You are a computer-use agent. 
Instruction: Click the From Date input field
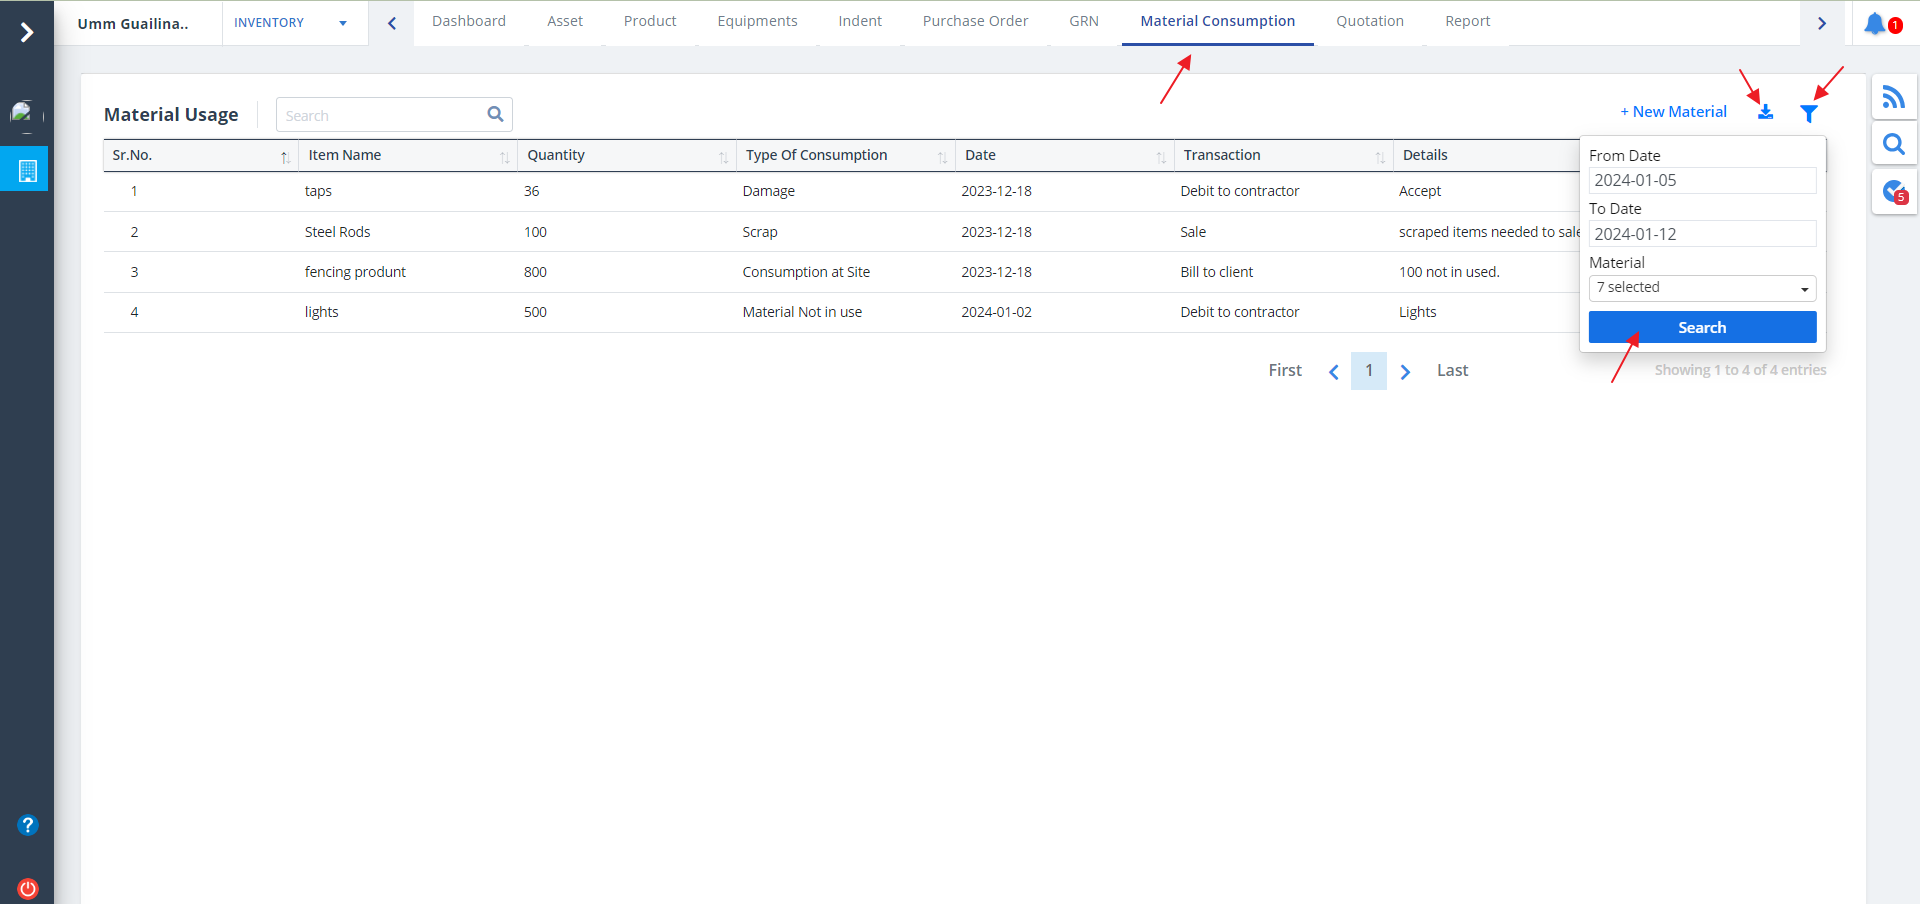[x=1702, y=181]
